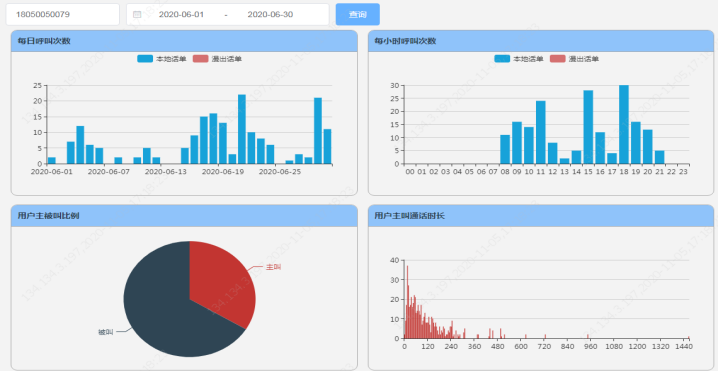Click the hour 21 bar in hourly chart
This screenshot has height=371, width=718.
(659, 157)
